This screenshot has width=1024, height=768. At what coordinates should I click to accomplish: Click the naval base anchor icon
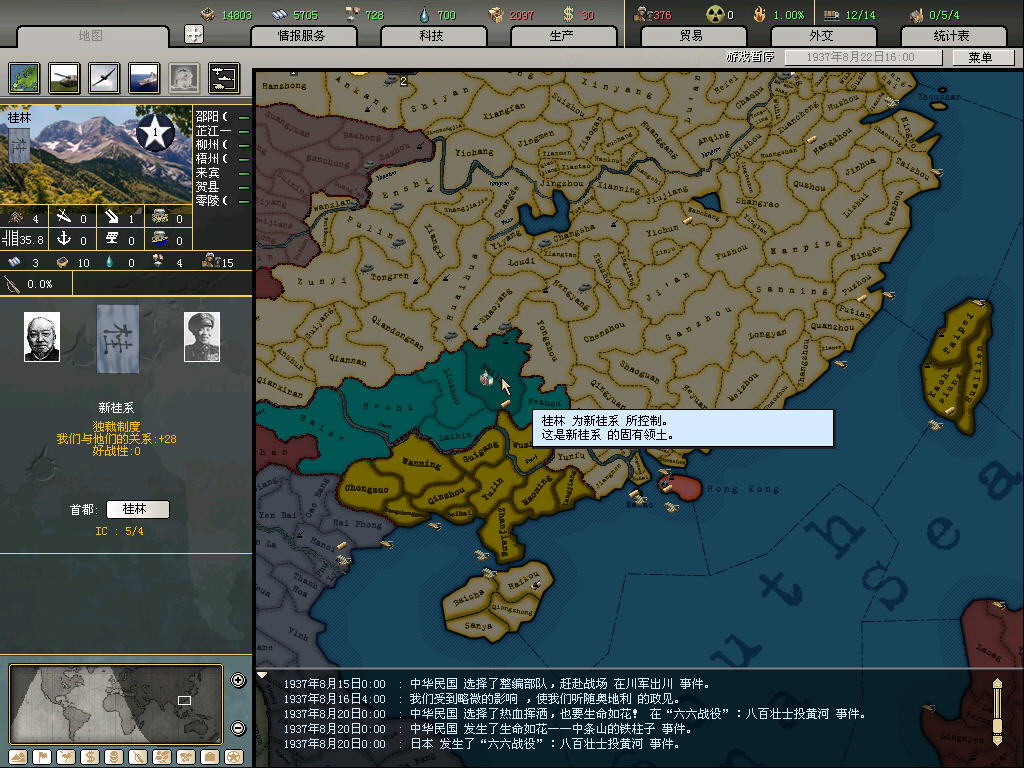click(63, 238)
